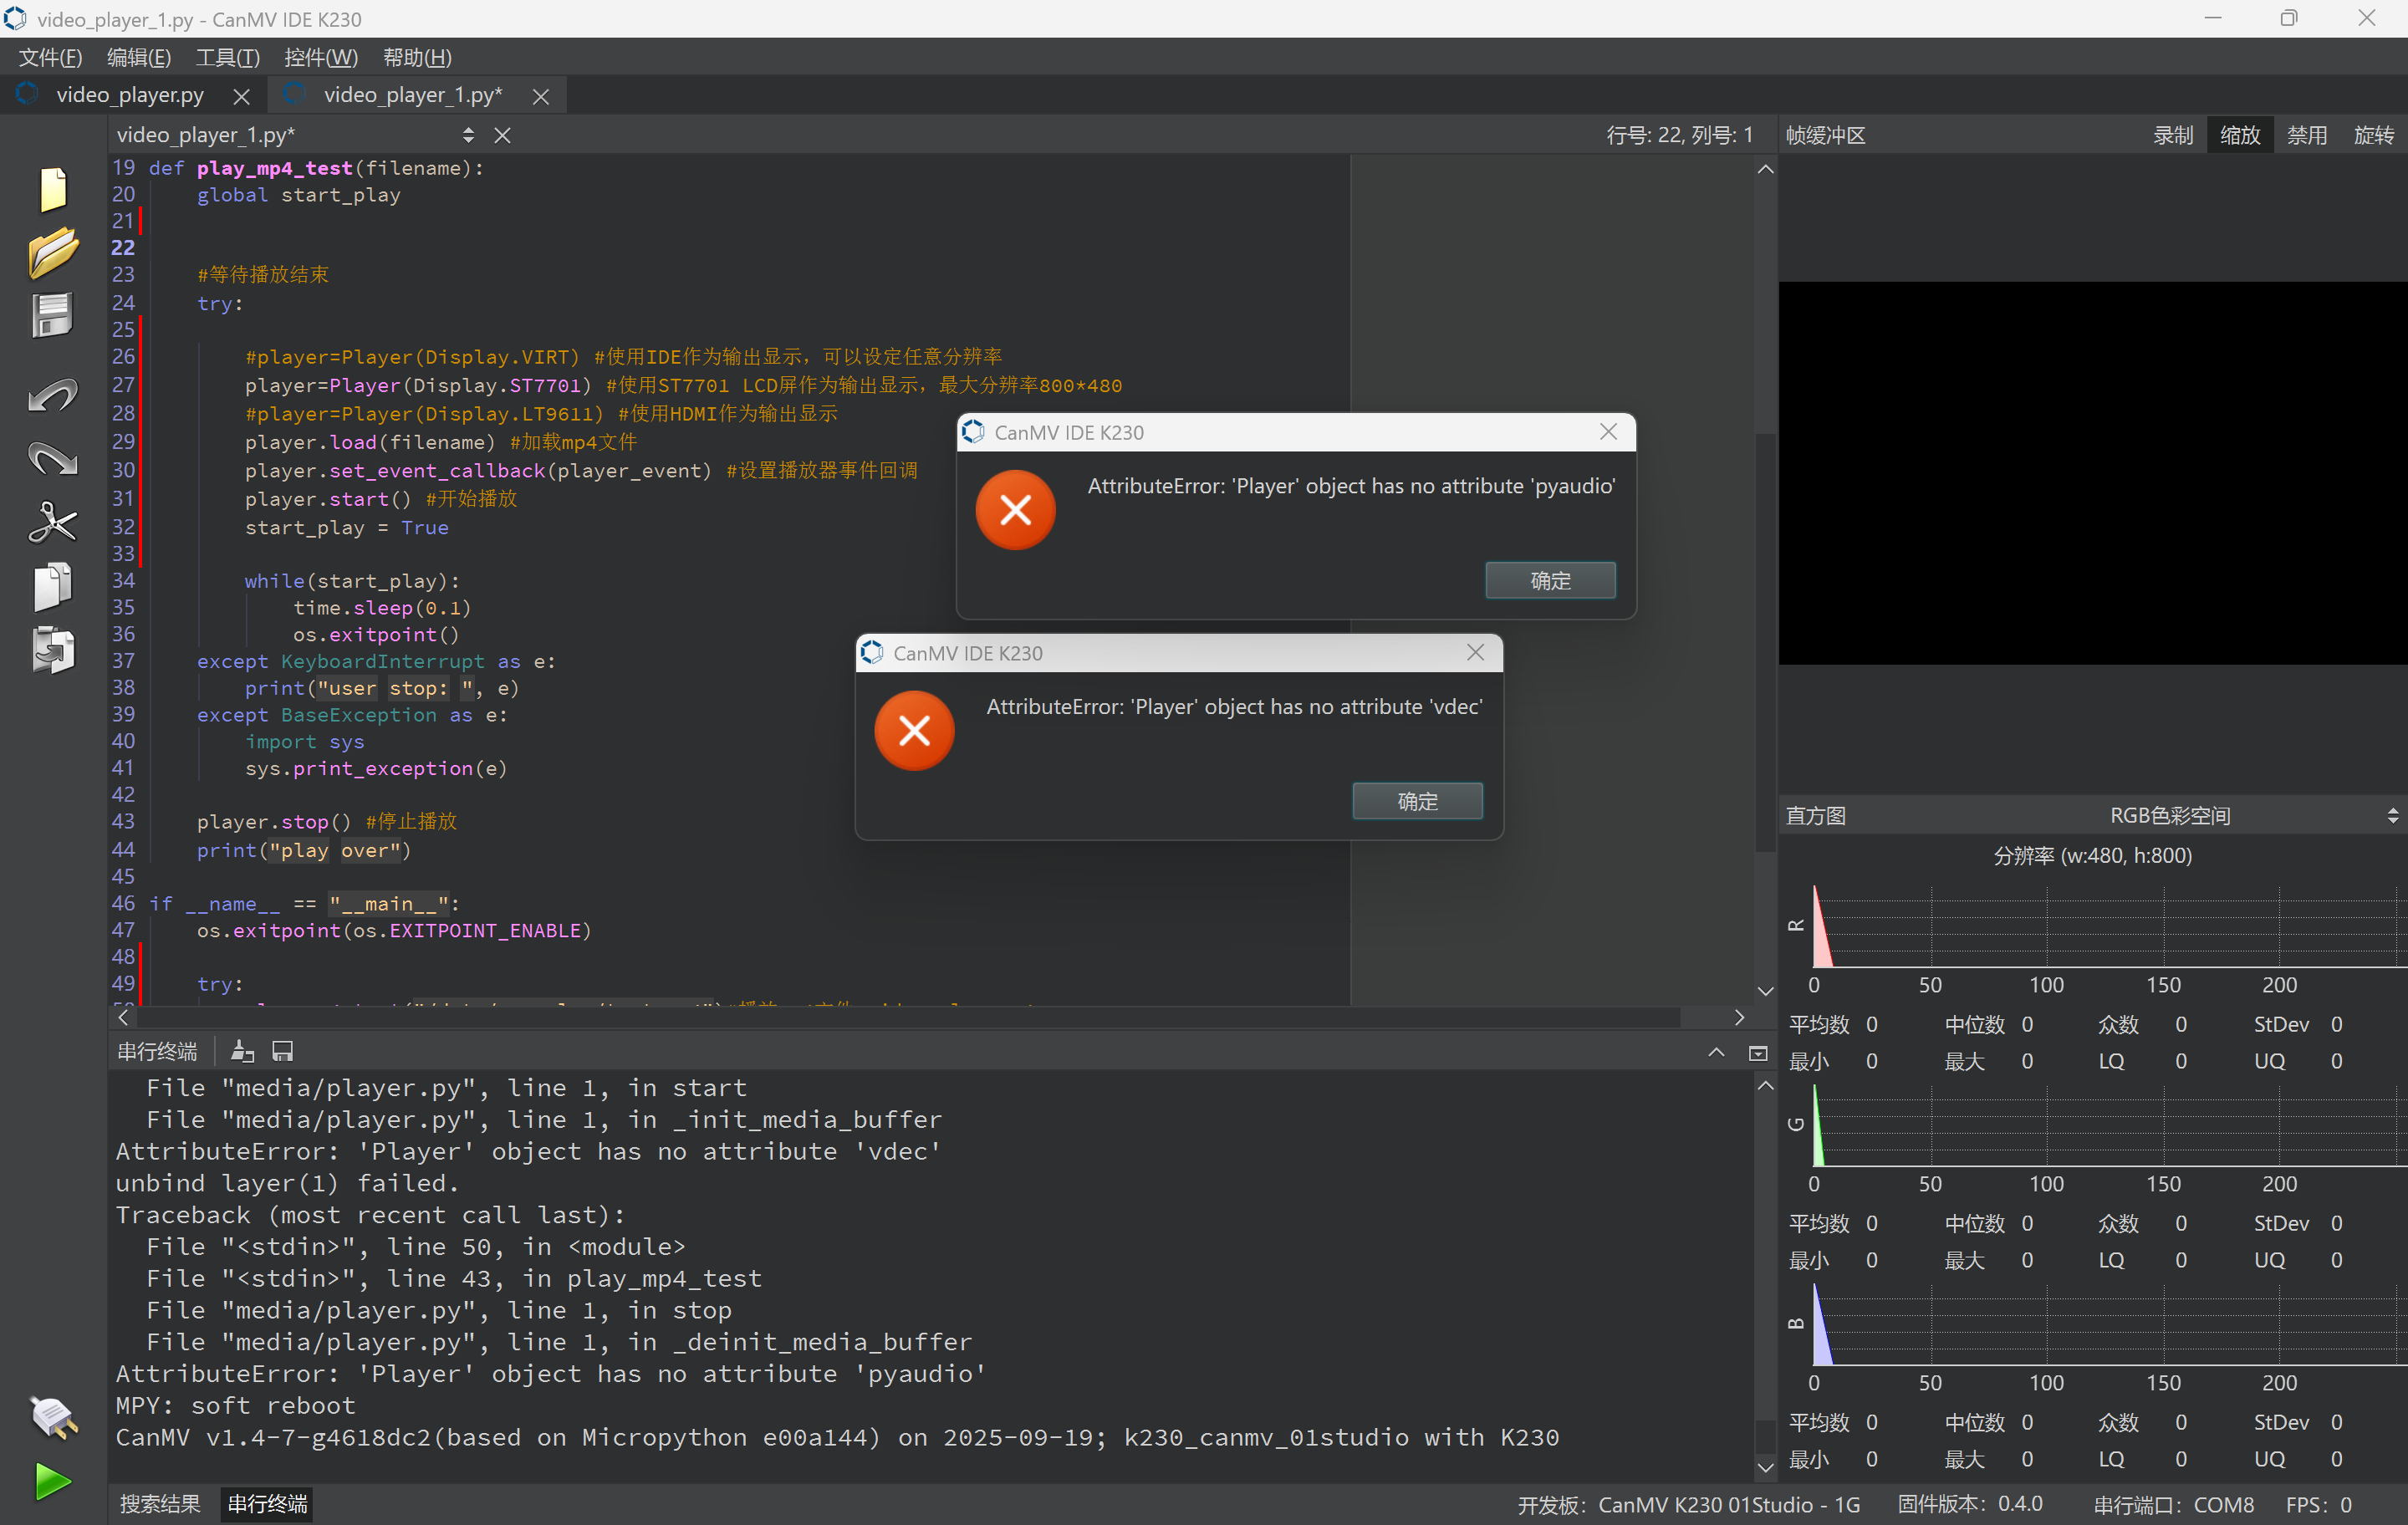Viewport: 2408px width, 1525px height.
Task: Close the video_player_1.py* tab
Action: coord(541,96)
